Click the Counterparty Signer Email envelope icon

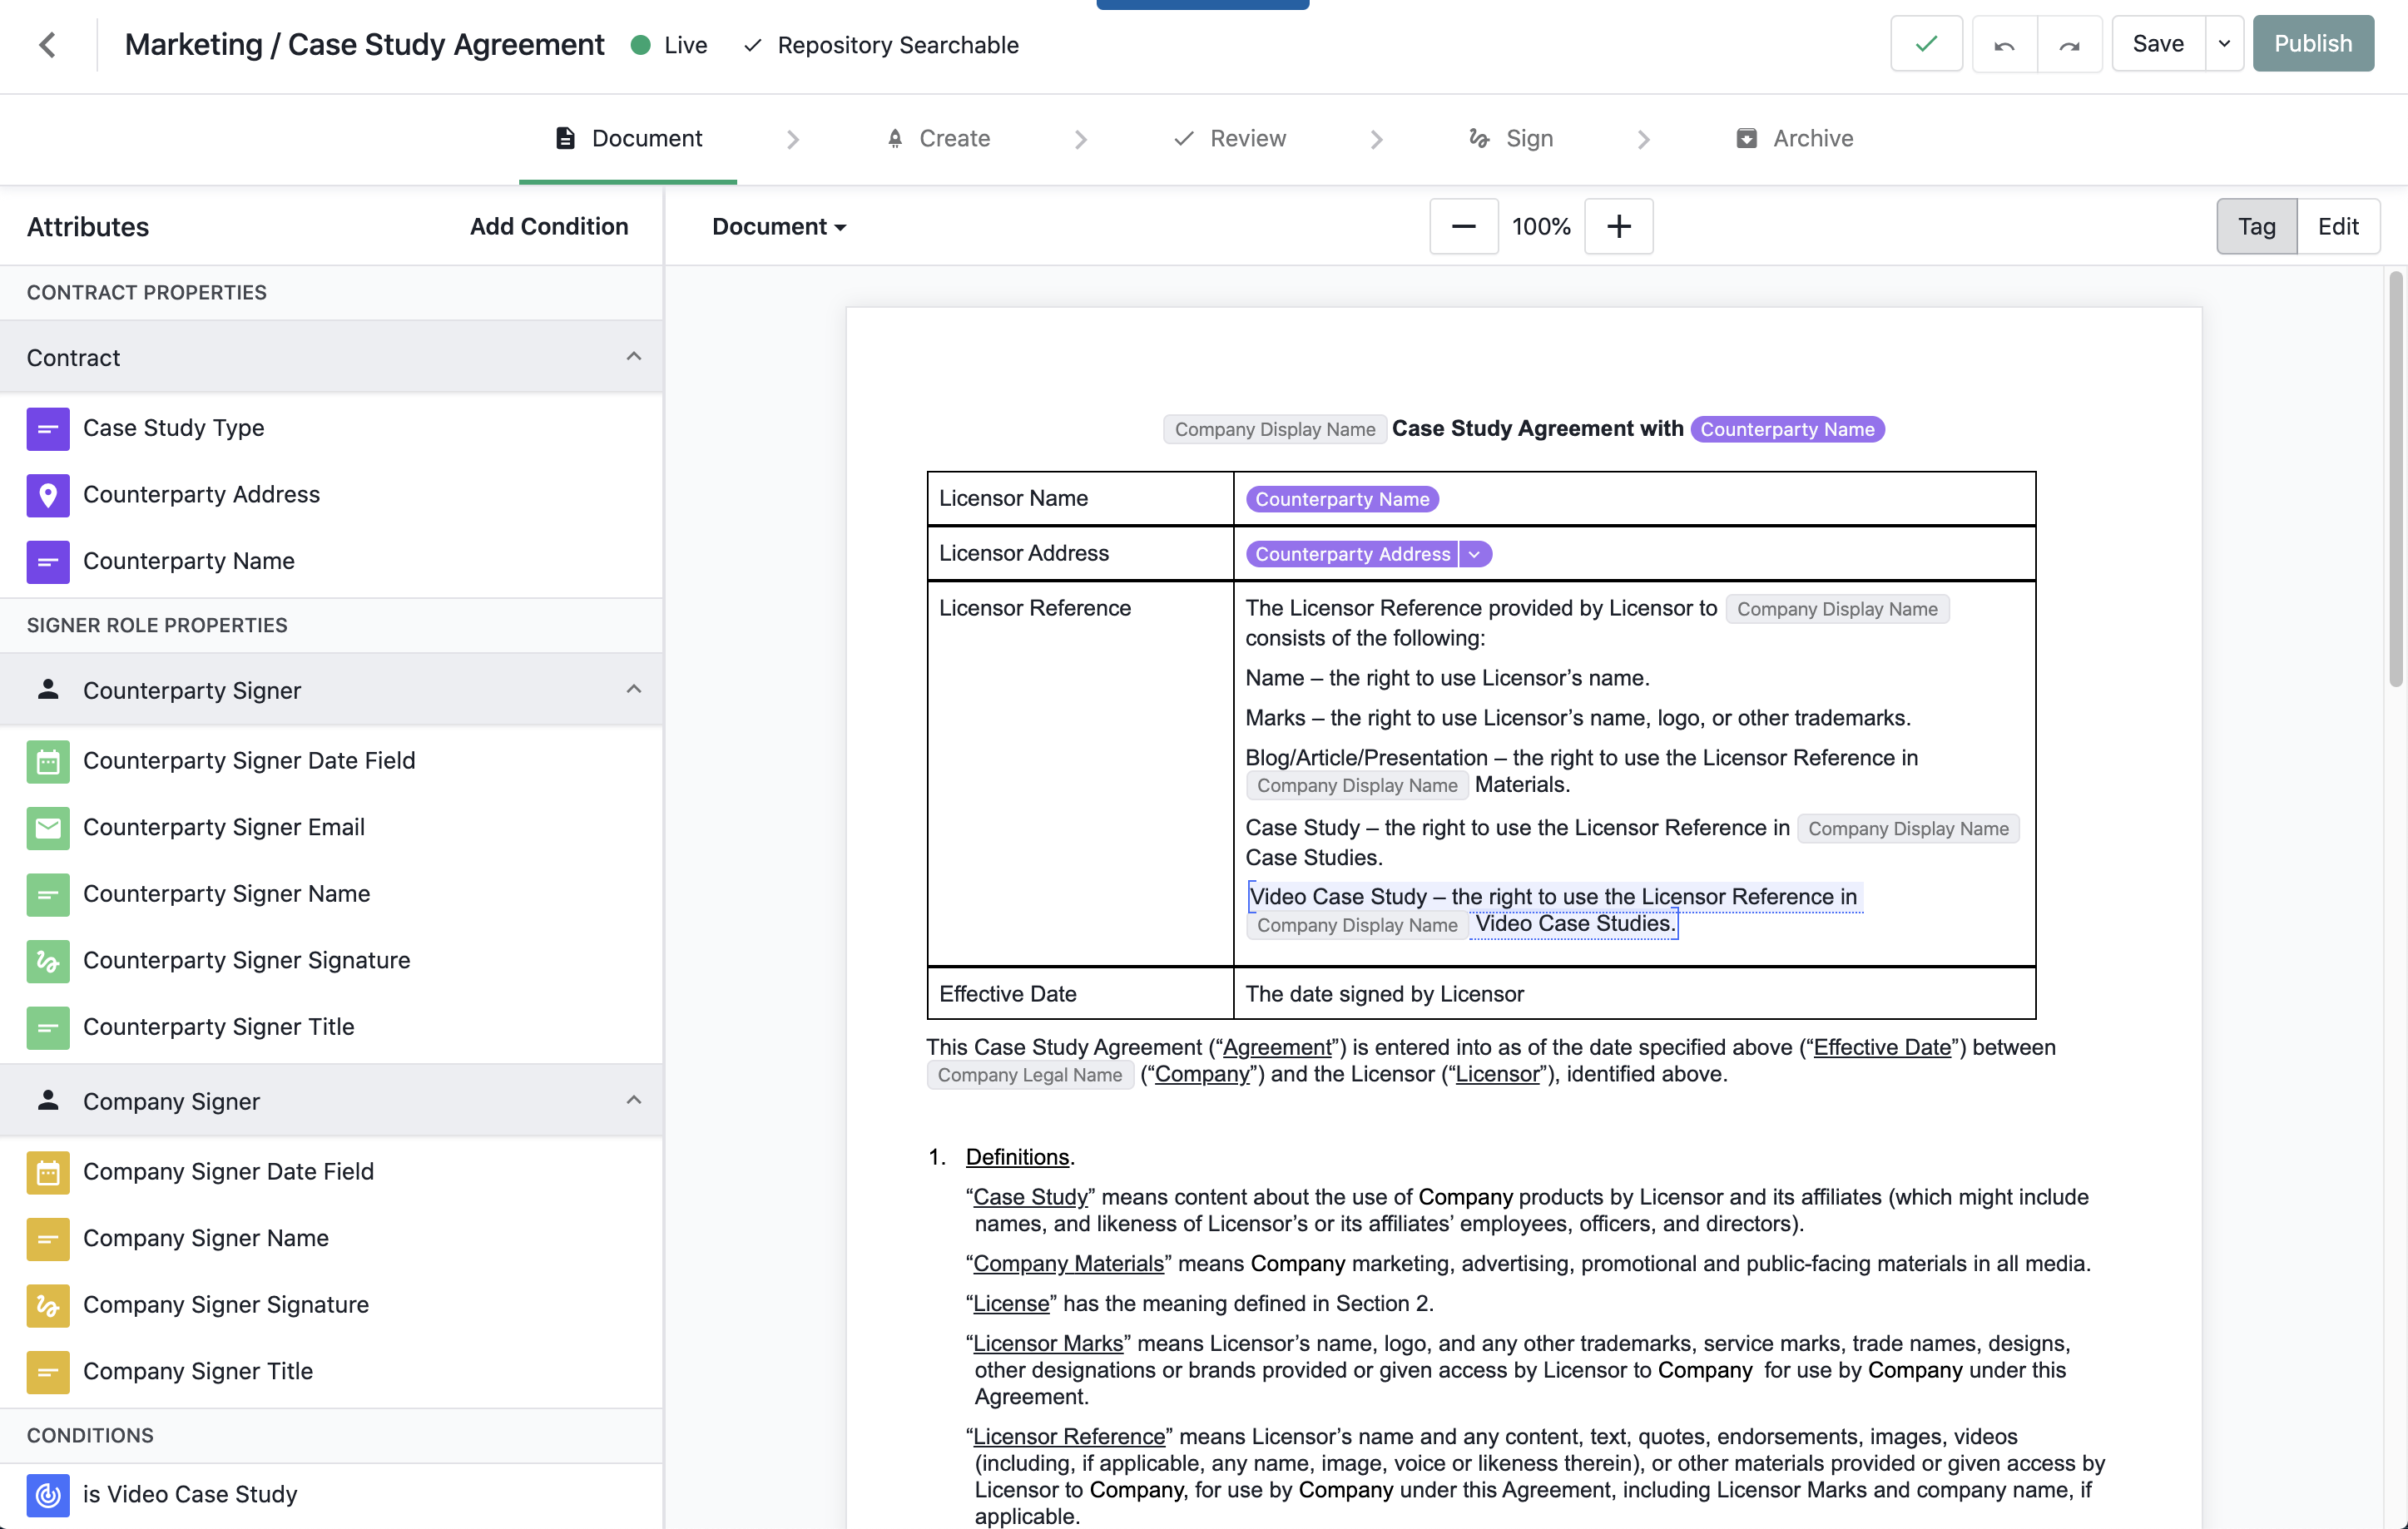click(x=48, y=827)
